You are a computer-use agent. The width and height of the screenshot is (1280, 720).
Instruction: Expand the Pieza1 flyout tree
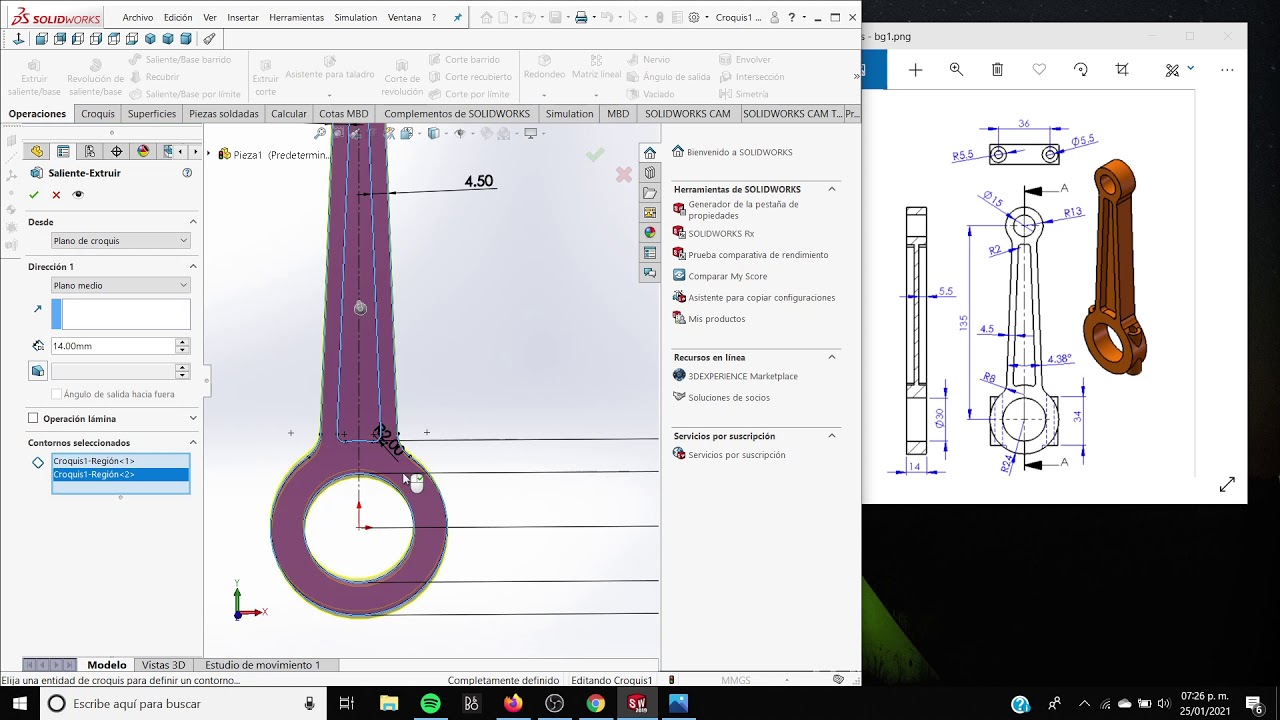coord(209,154)
